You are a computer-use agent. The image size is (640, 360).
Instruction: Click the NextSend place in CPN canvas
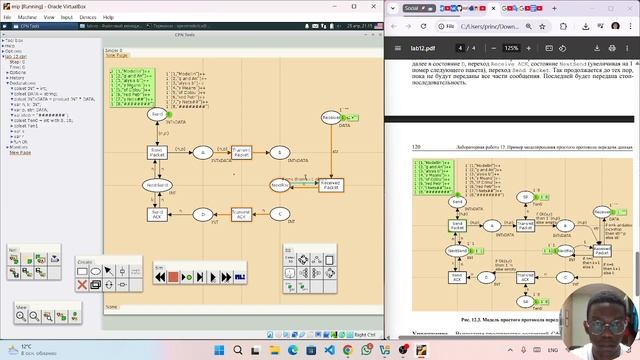[x=157, y=185]
